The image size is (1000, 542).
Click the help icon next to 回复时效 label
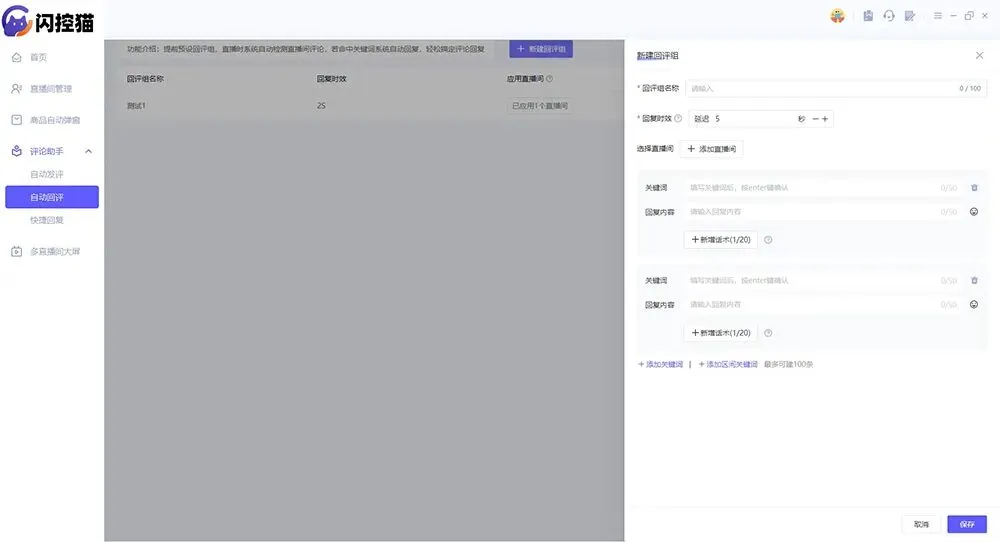678,119
